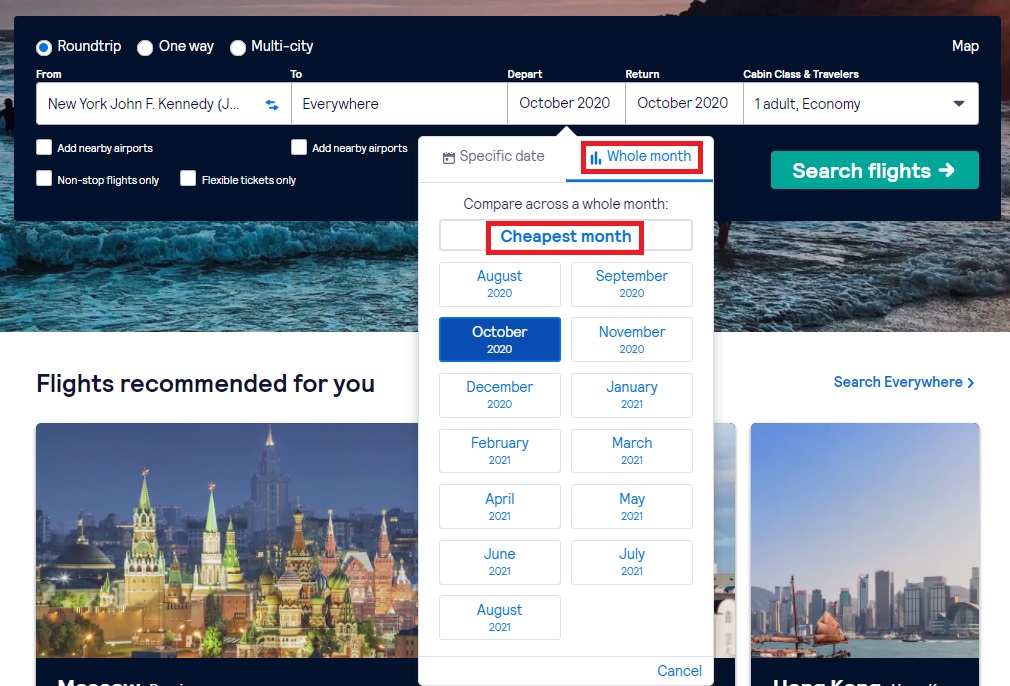This screenshot has width=1010, height=686.
Task: Click the To destination field showing Everywhere
Action: point(399,103)
